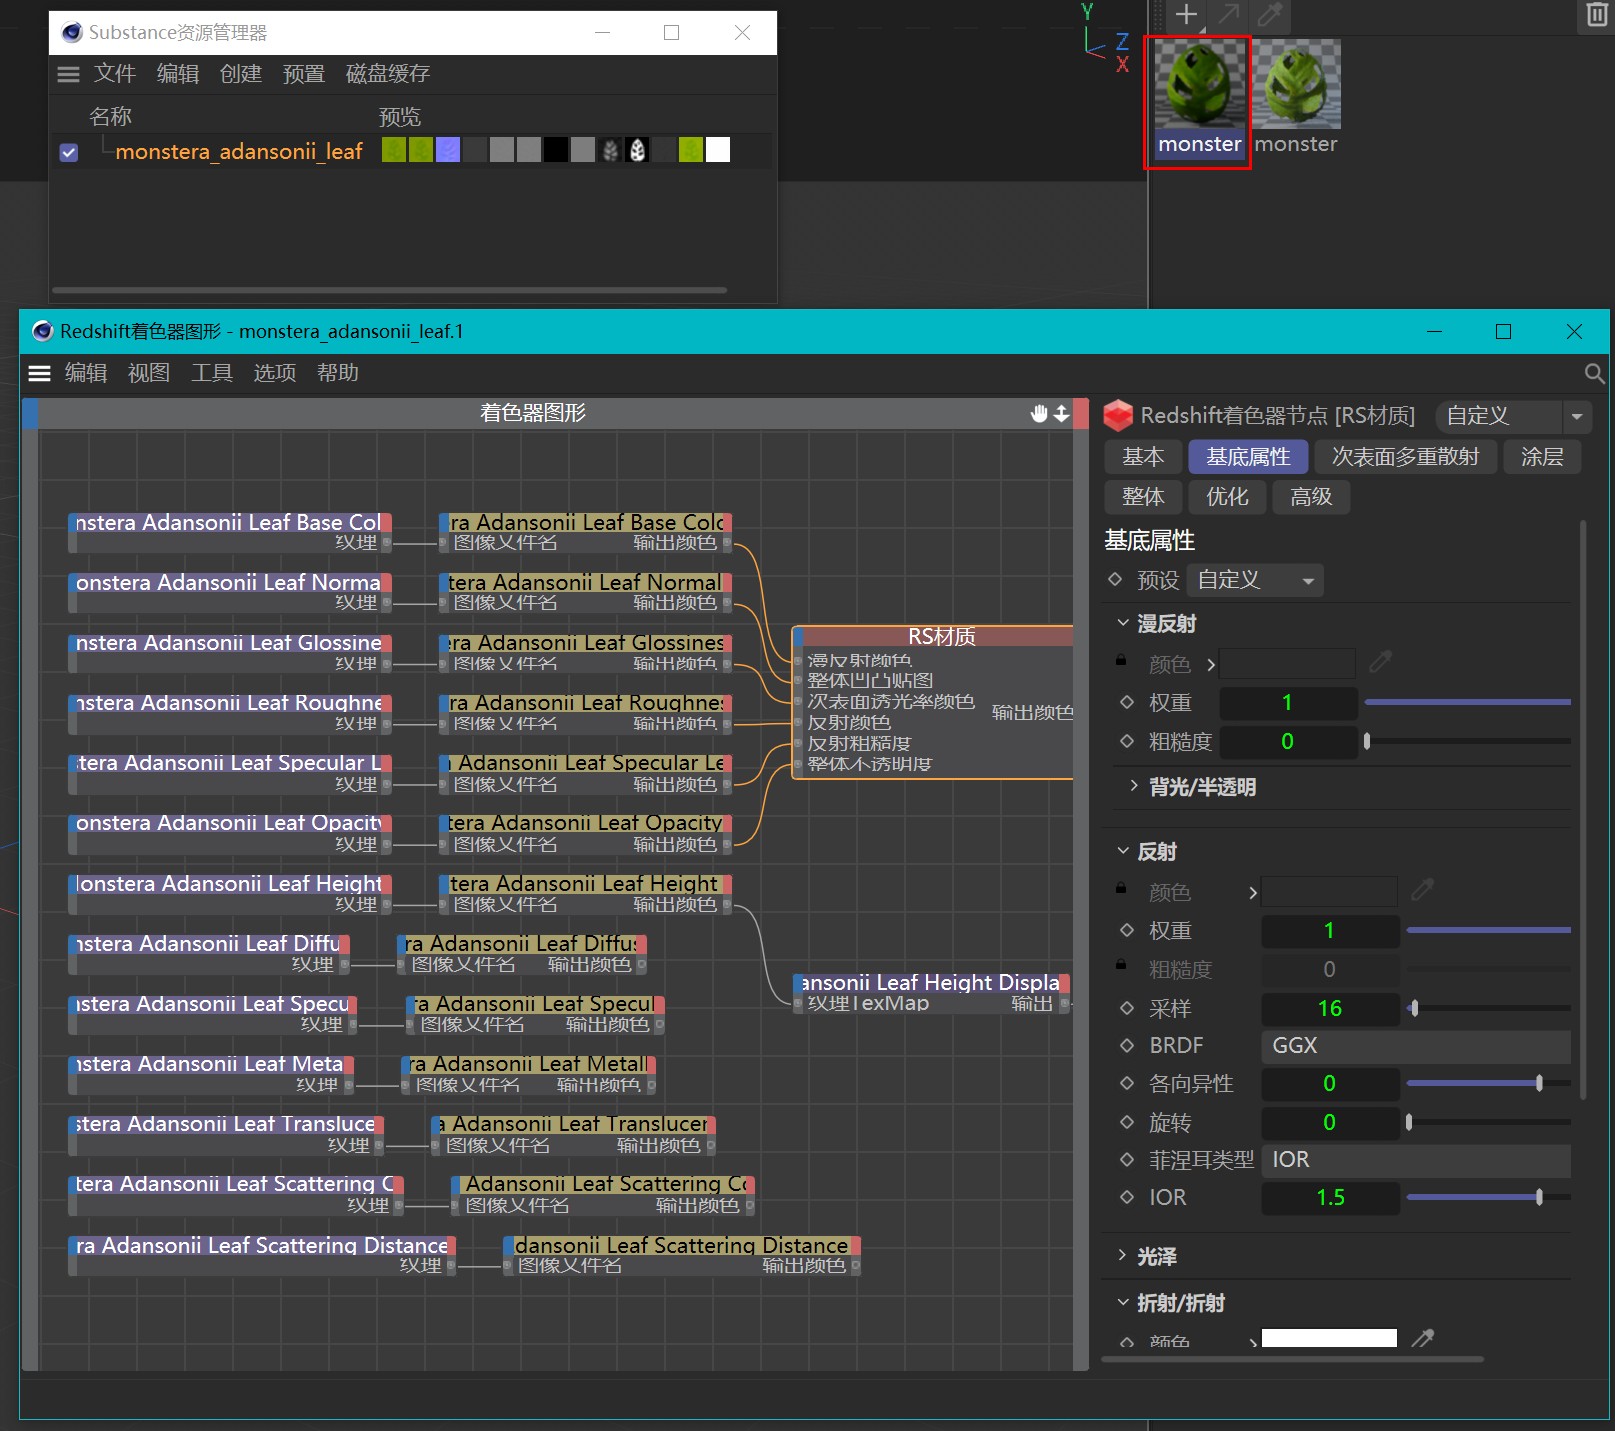Screen dimensions: 1615x1431
Task: Click the lock icon beside 漫反射 颜色
Action: (1122, 661)
